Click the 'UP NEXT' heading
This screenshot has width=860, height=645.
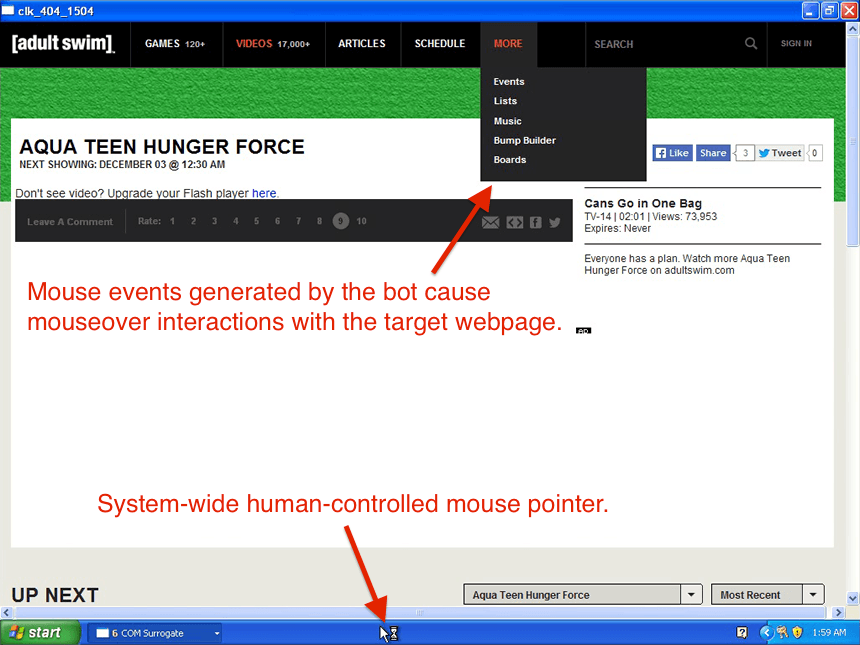point(55,595)
